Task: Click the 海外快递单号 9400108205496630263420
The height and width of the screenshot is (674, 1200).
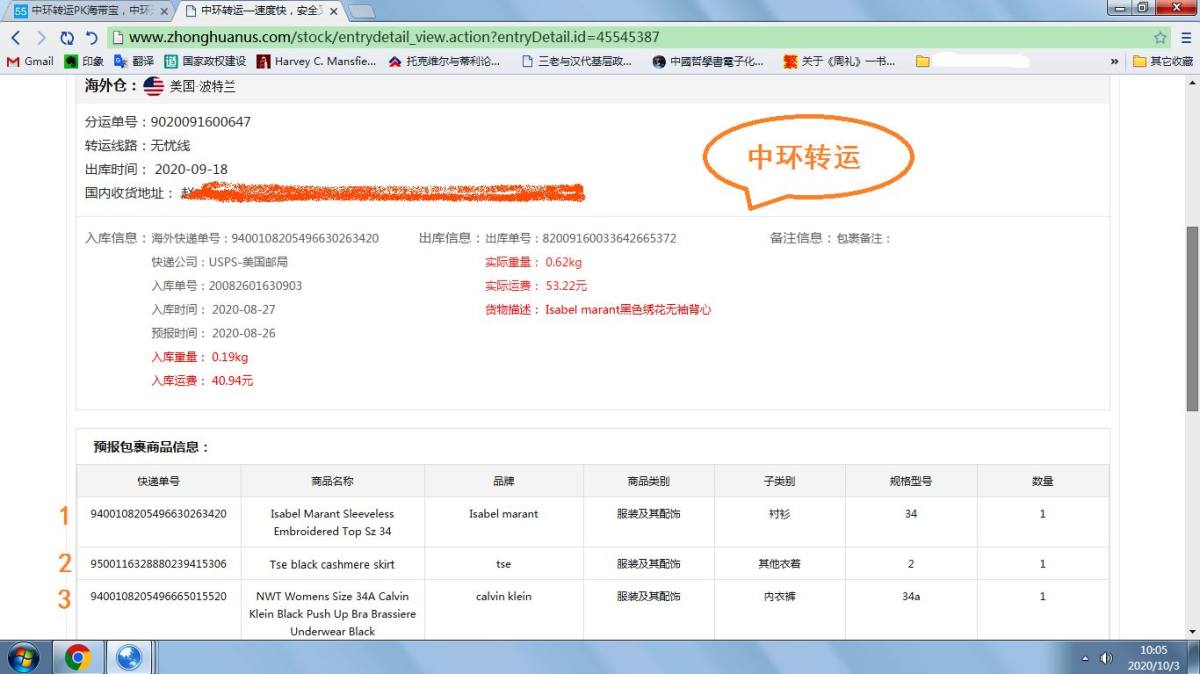Action: tap(265, 238)
